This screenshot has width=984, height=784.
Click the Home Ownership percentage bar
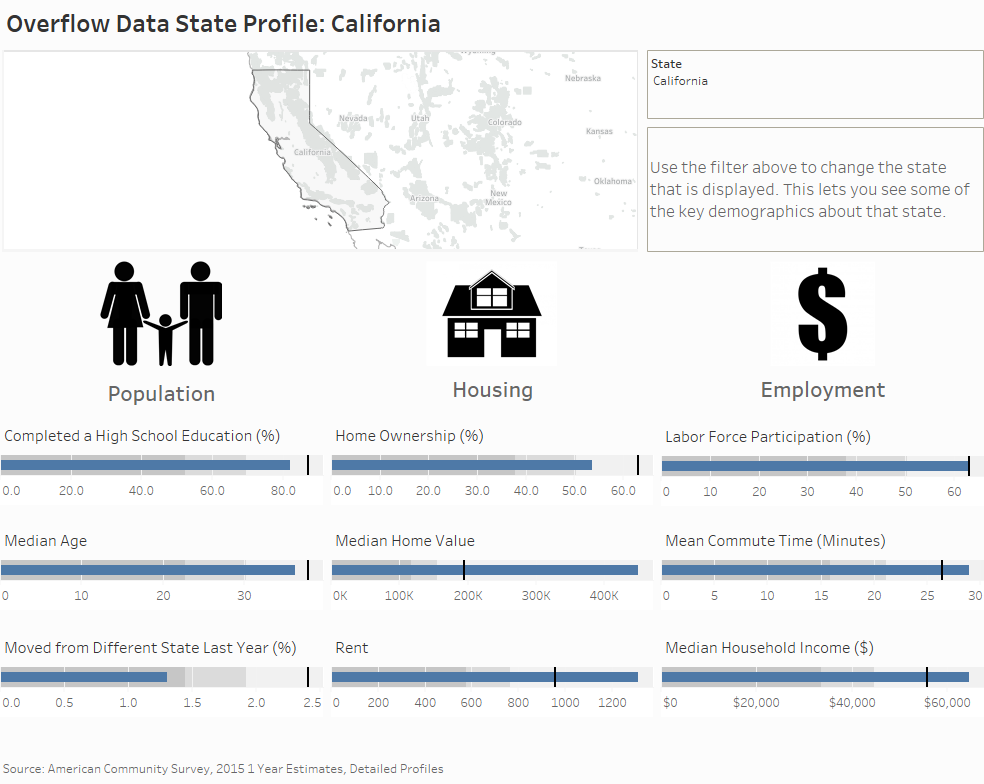(460, 464)
